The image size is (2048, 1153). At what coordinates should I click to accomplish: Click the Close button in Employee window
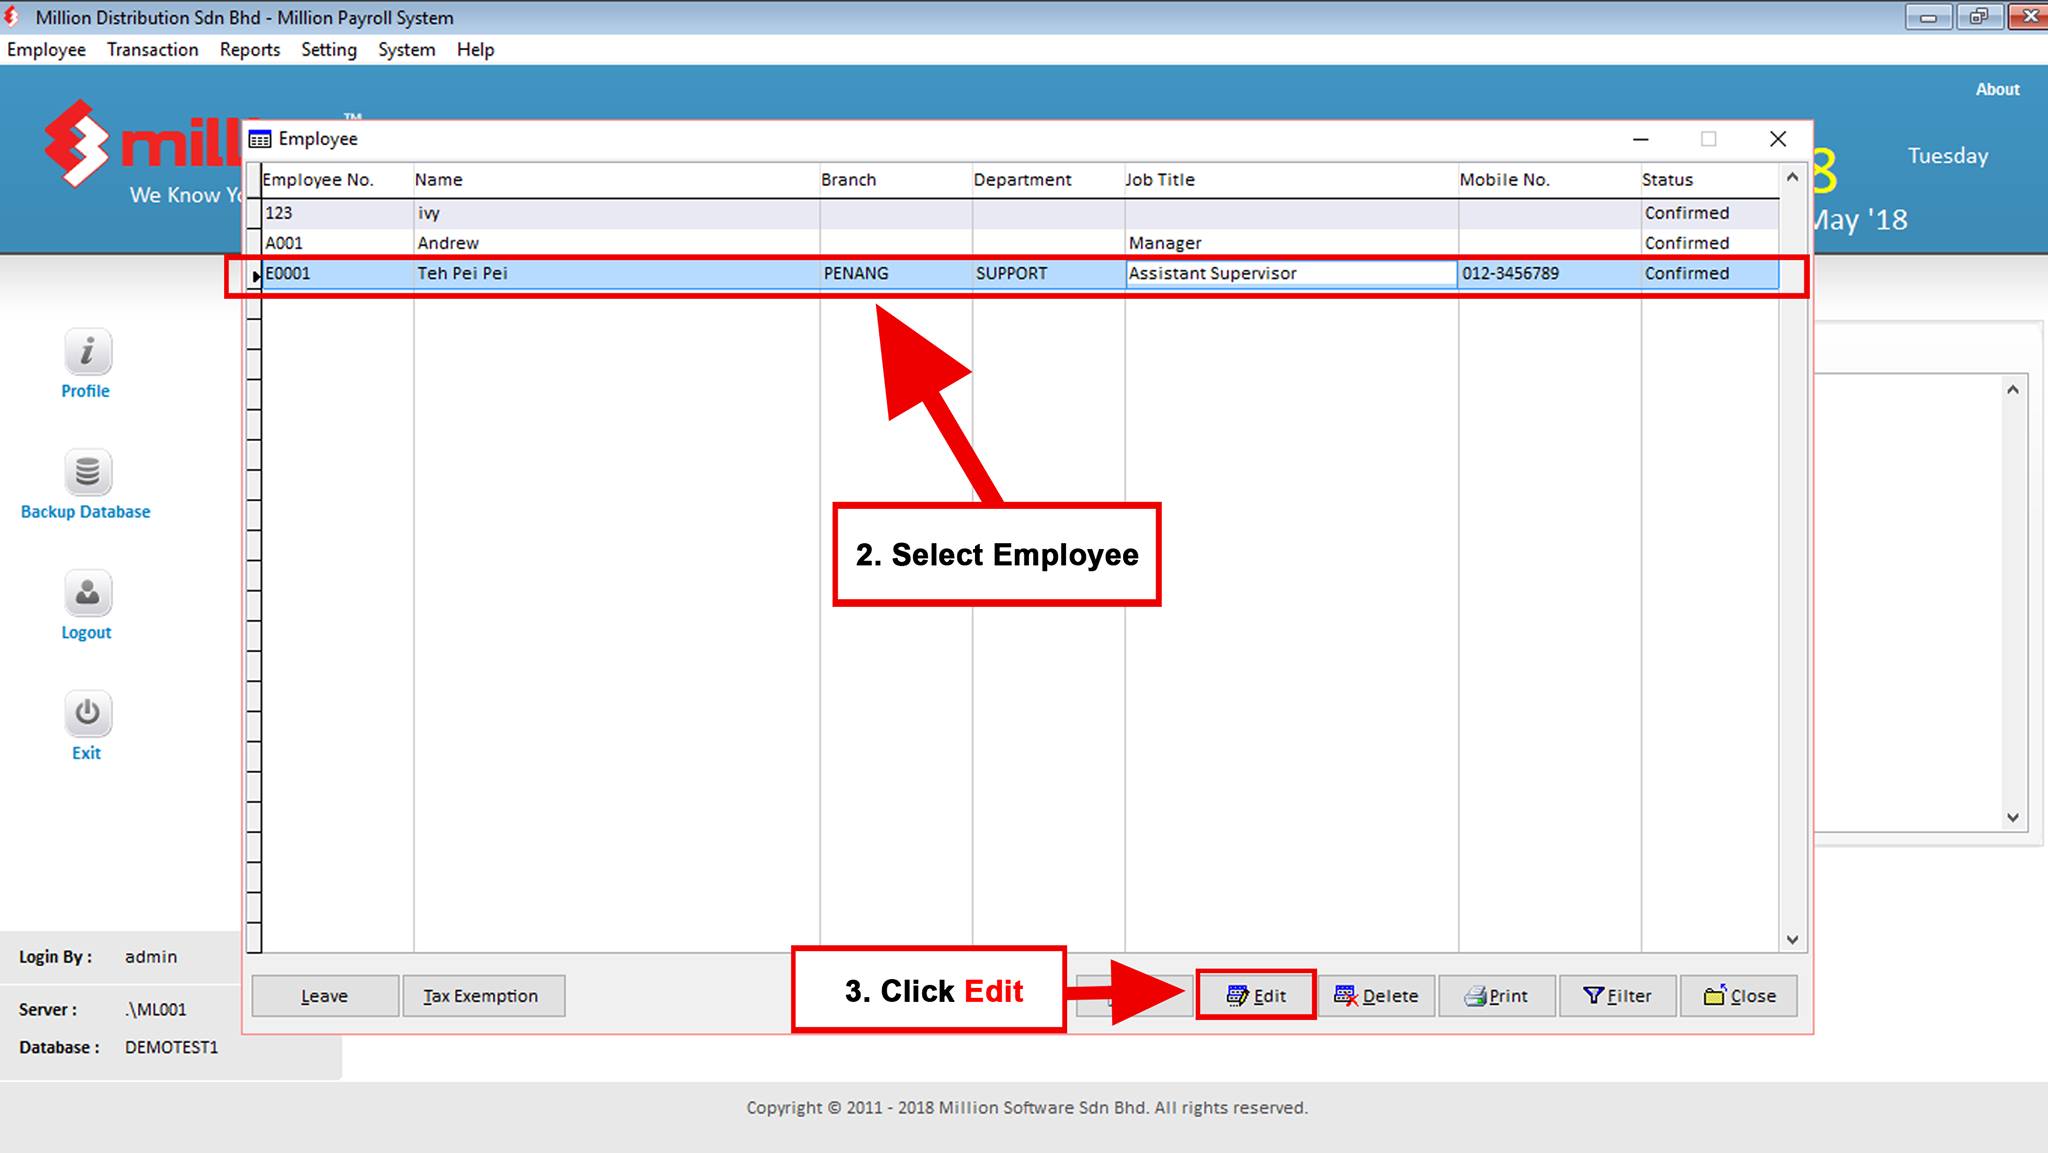pyautogui.click(x=1739, y=996)
